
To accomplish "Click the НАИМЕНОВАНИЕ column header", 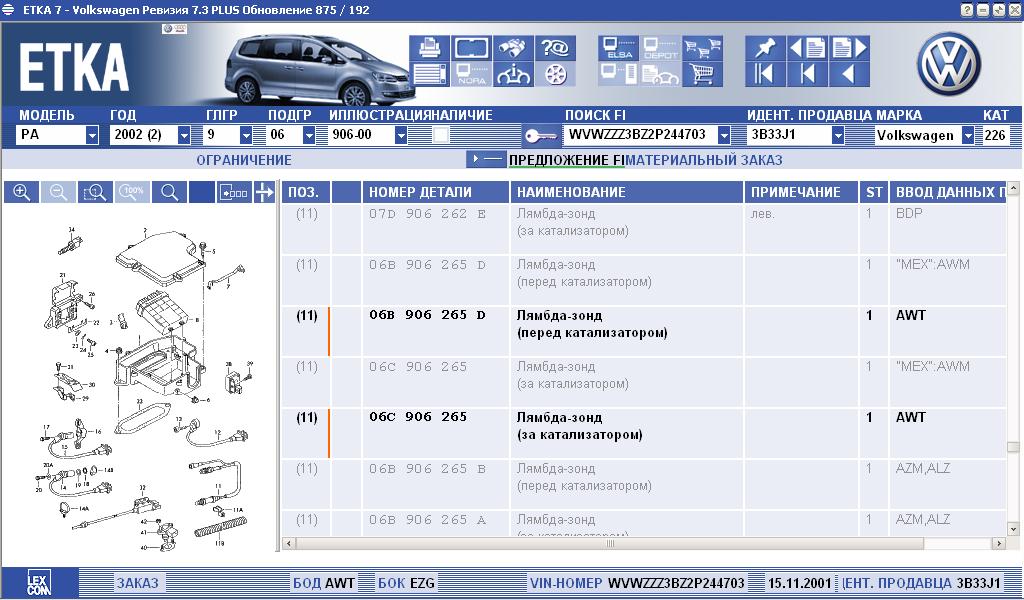I will click(x=627, y=193).
